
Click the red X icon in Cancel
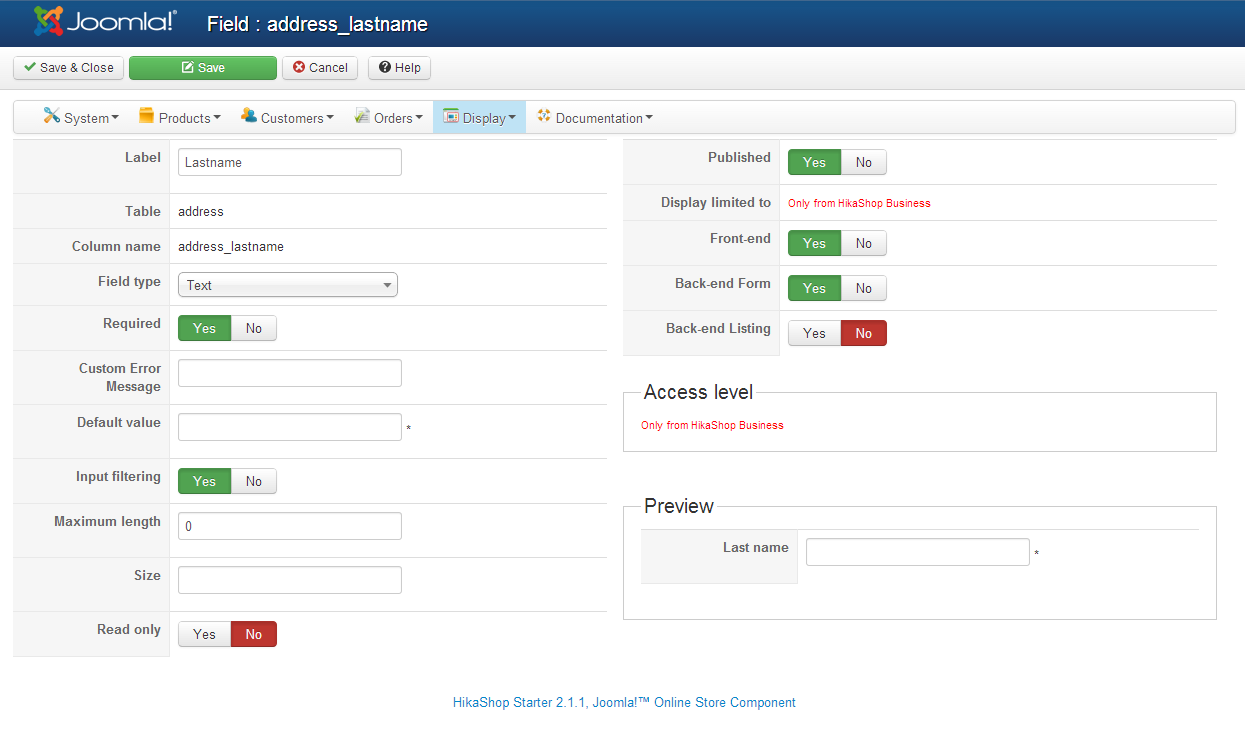[299, 68]
